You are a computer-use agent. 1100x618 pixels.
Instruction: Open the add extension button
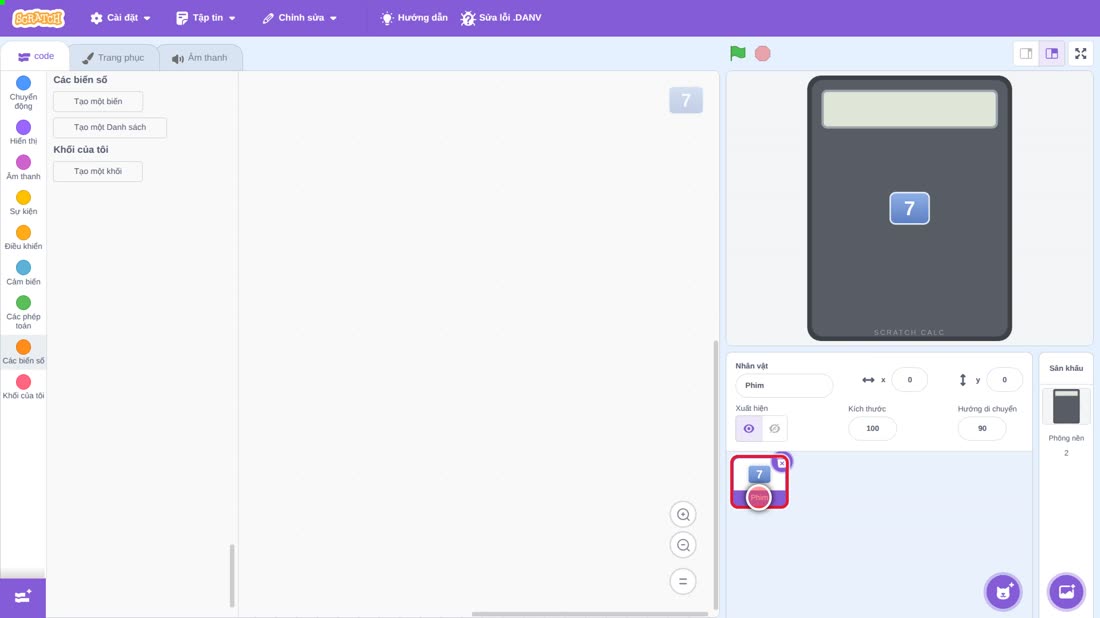coord(23,598)
